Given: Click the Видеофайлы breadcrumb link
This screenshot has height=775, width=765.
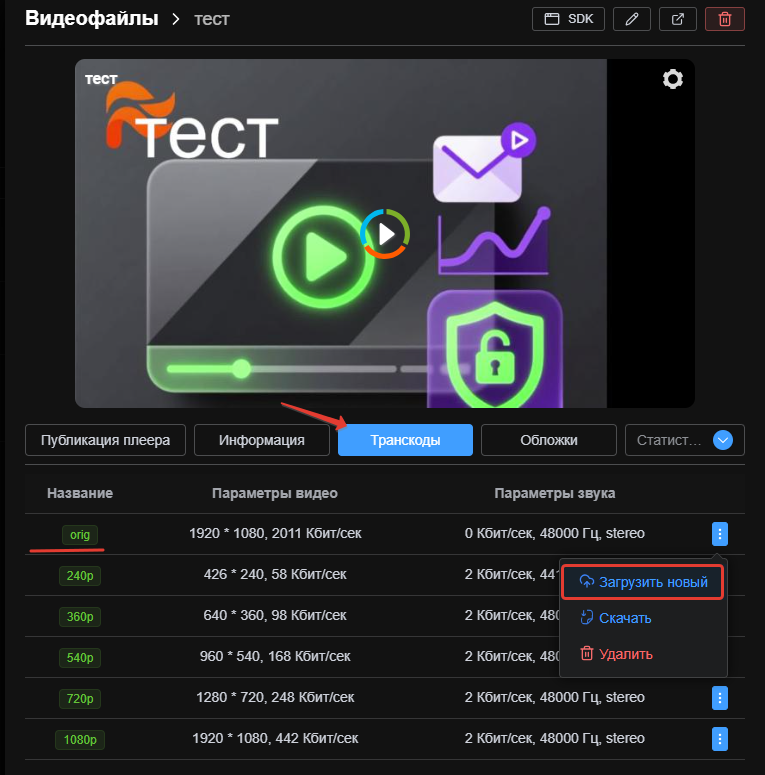Looking at the screenshot, I should 92,18.
